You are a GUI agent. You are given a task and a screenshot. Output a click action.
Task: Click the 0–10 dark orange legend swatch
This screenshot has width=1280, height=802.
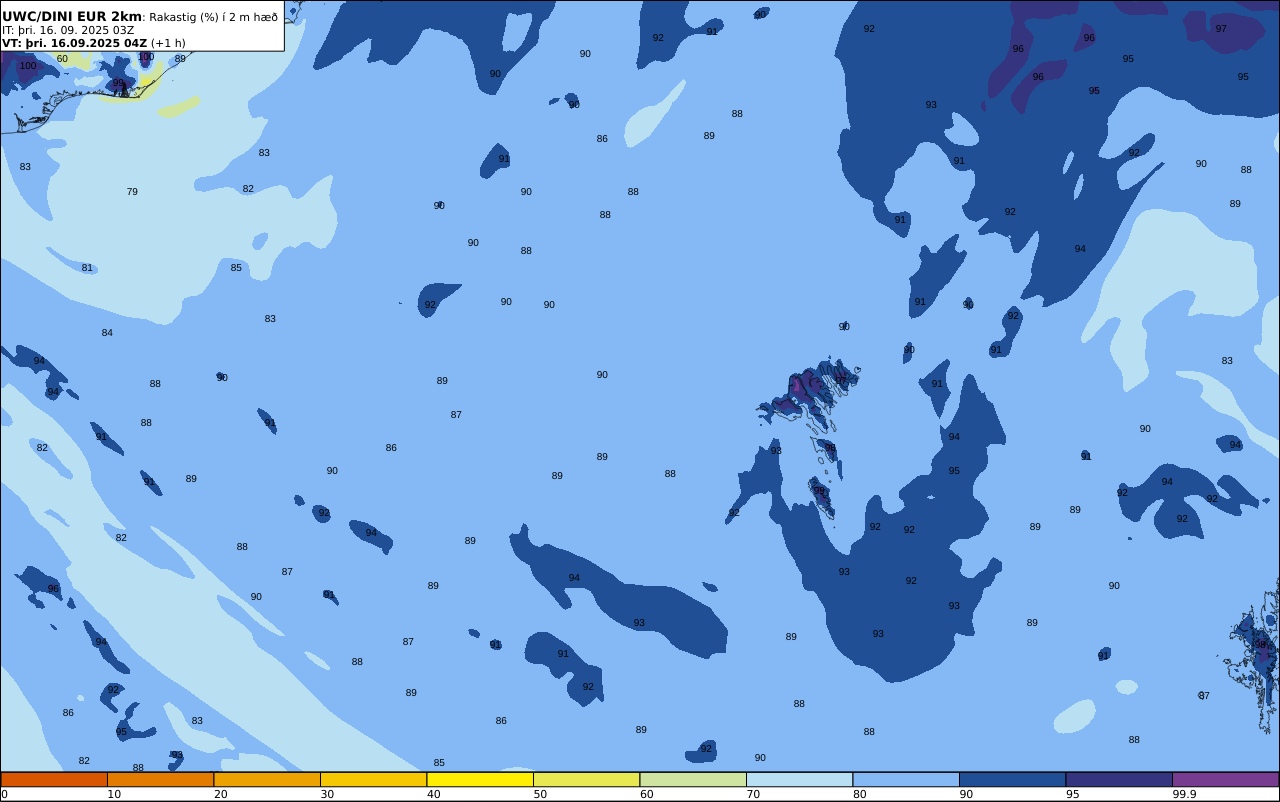pyautogui.click(x=54, y=779)
